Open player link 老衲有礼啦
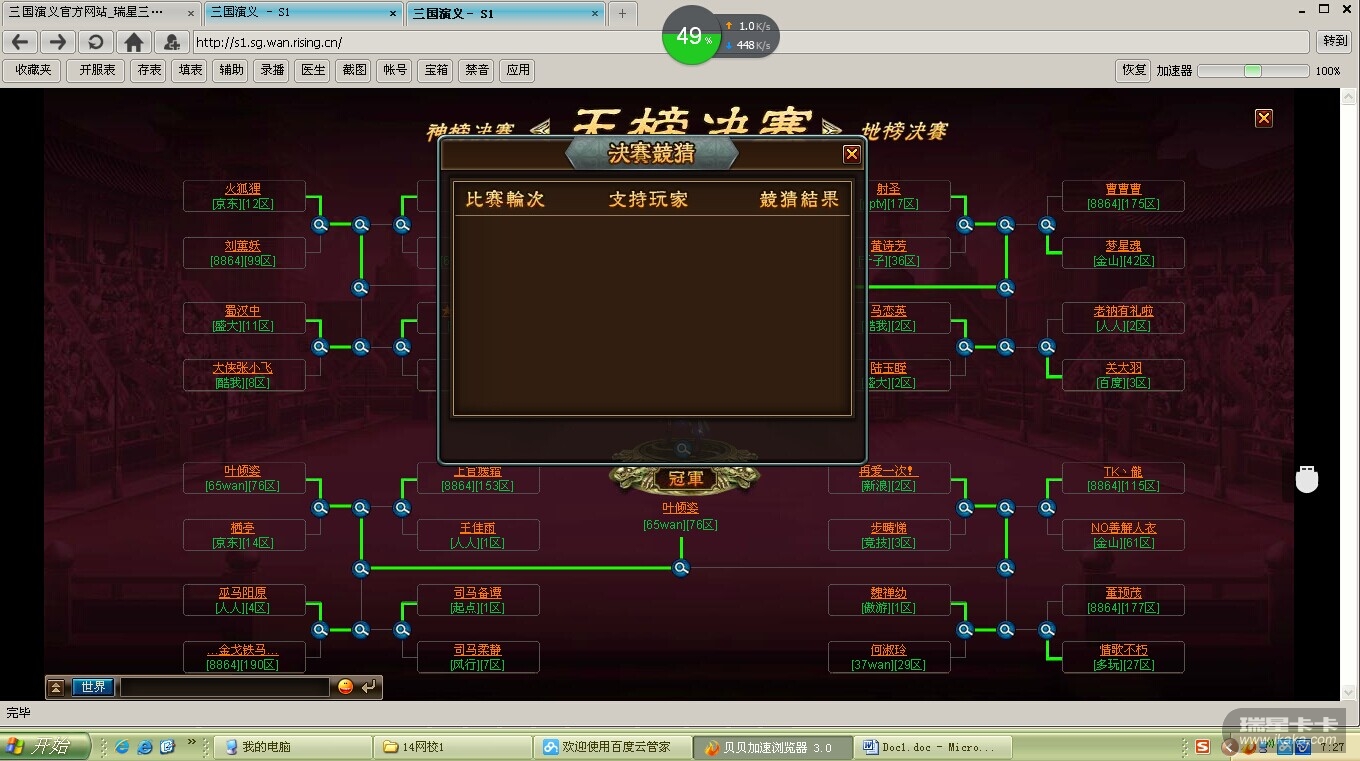Image resolution: width=1360 pixels, height=761 pixels. [x=1123, y=311]
